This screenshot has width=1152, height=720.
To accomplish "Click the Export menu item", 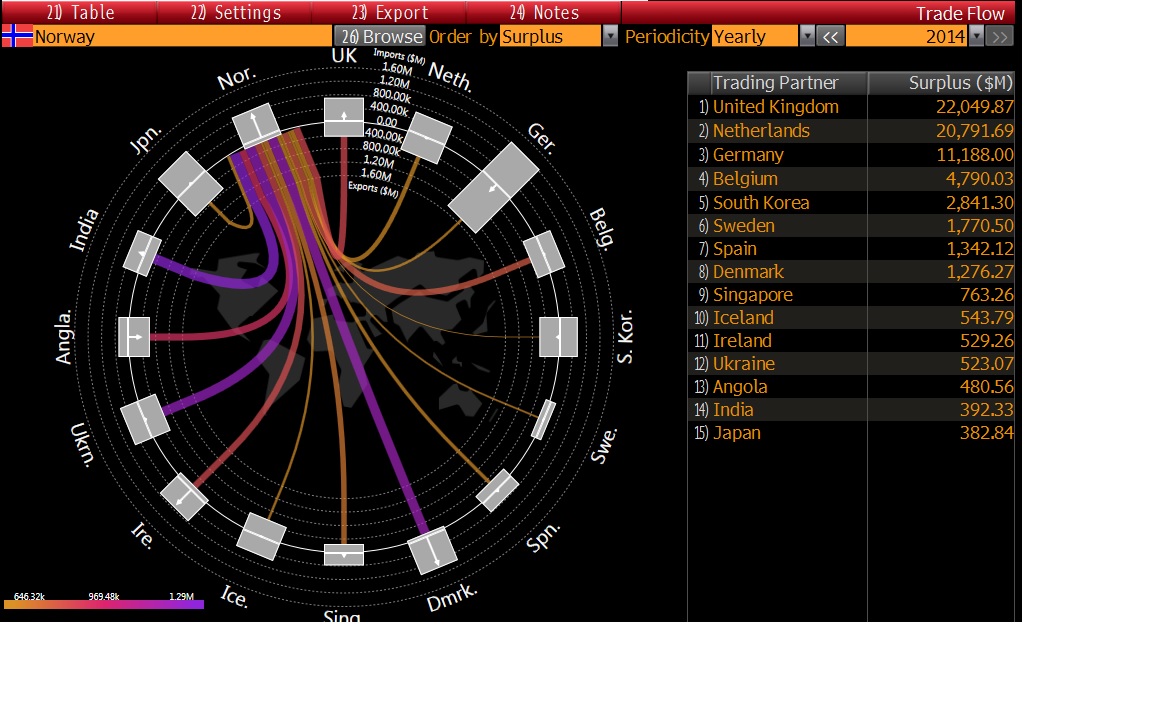I will (x=389, y=13).
